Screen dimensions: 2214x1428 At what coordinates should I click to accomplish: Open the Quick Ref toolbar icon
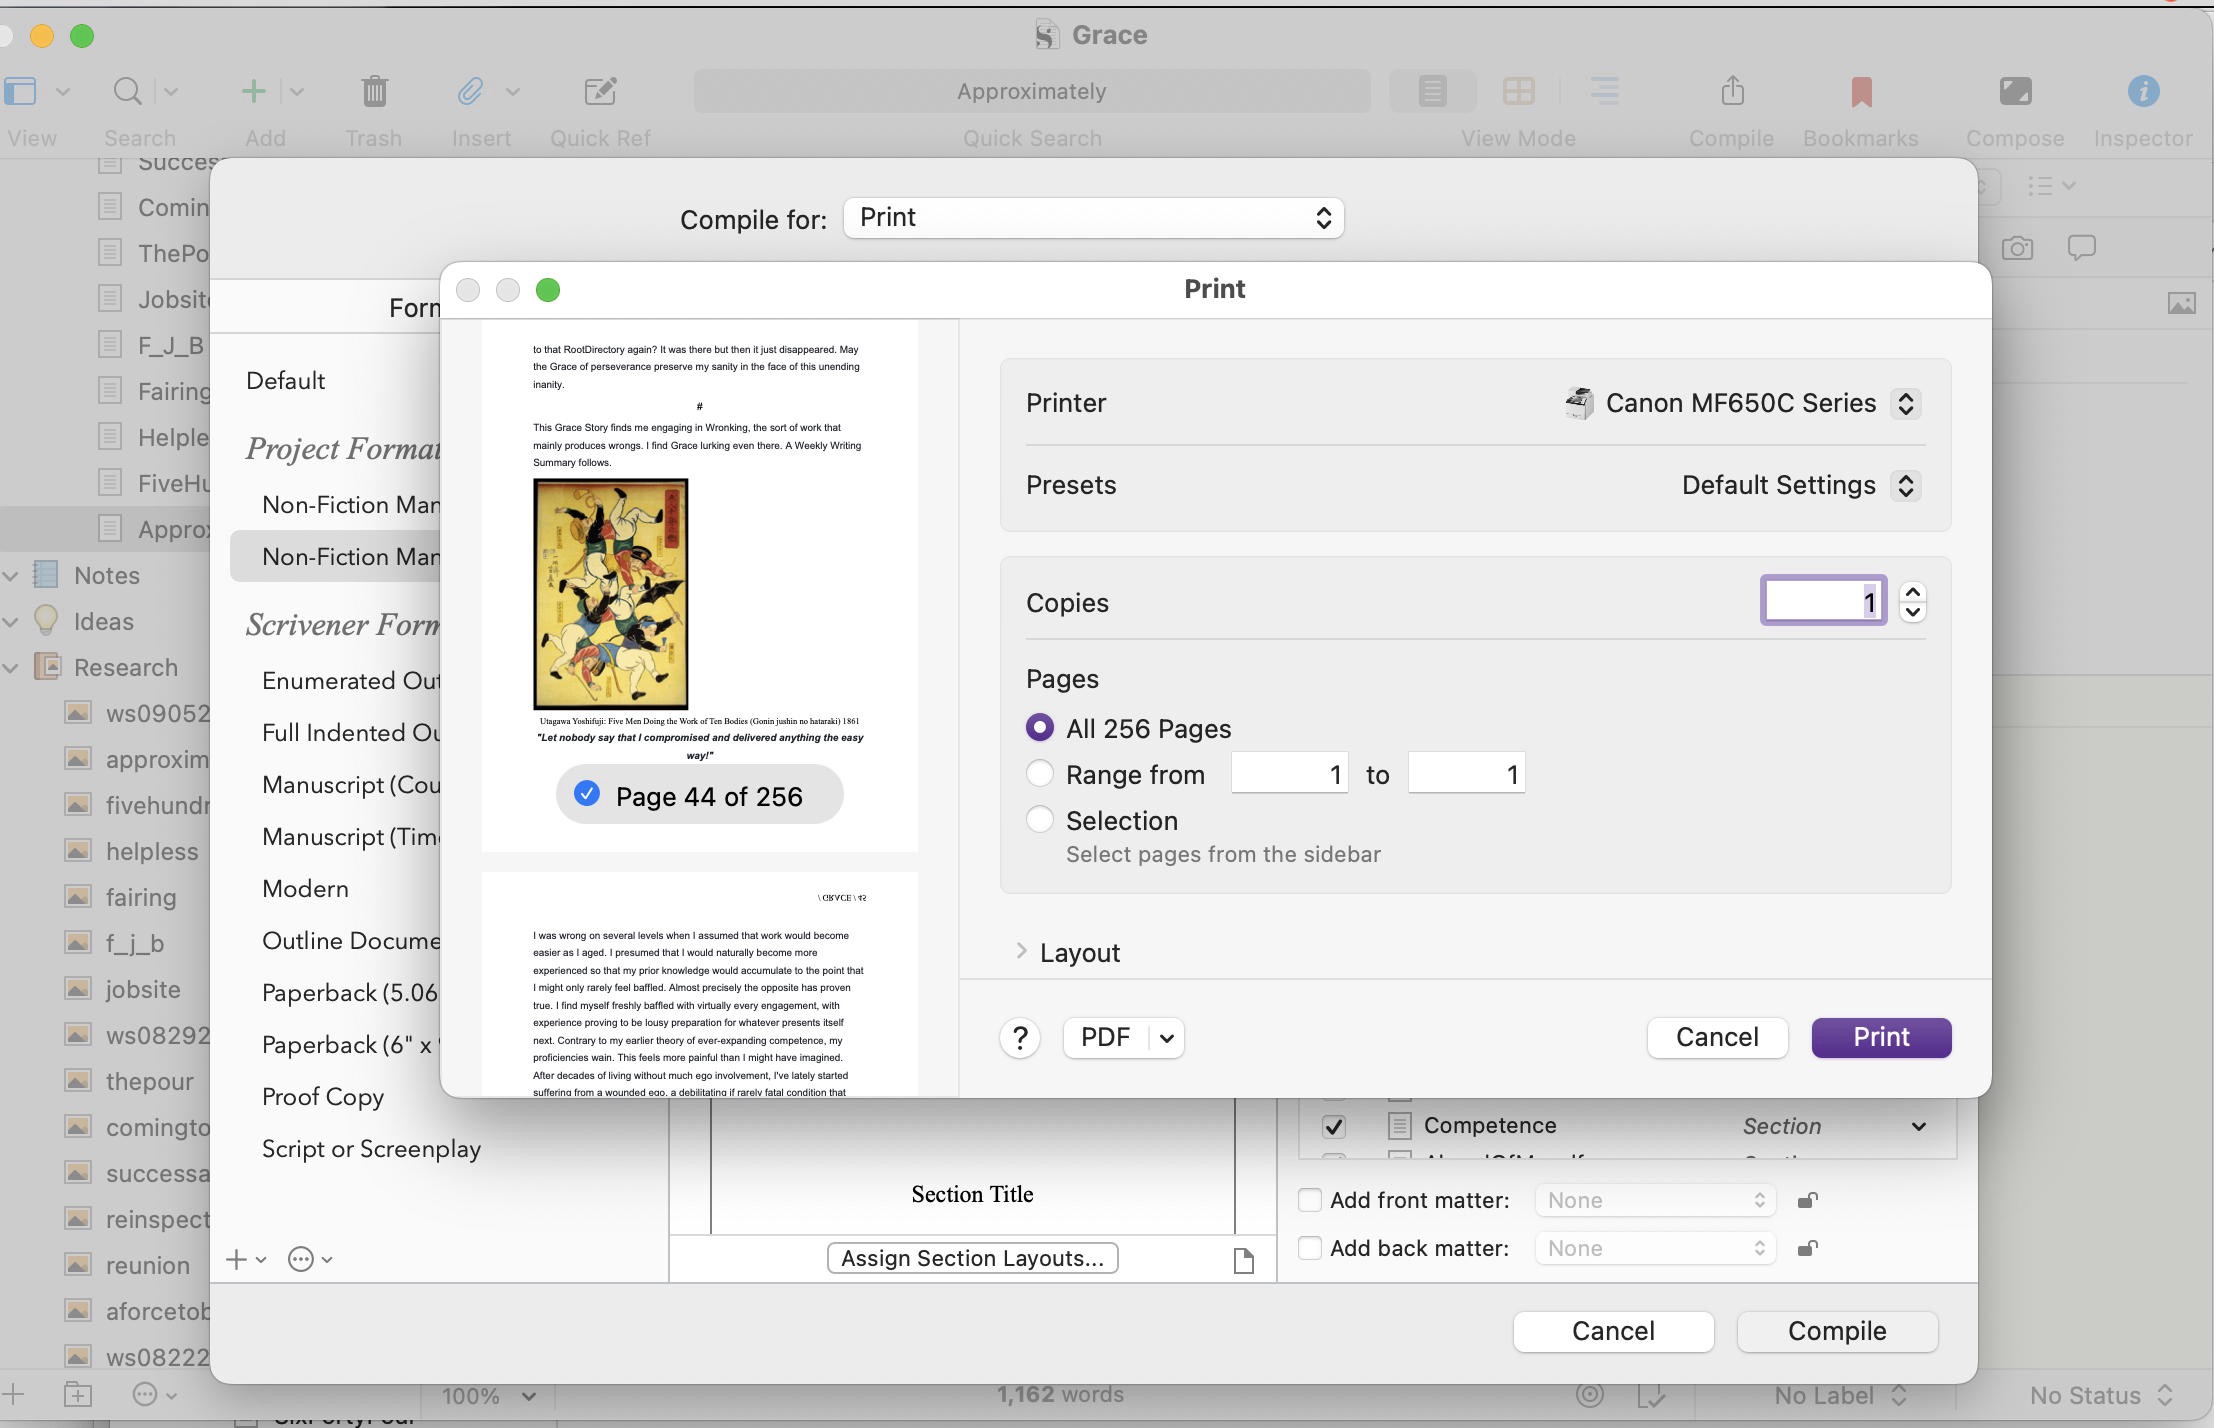(600, 91)
